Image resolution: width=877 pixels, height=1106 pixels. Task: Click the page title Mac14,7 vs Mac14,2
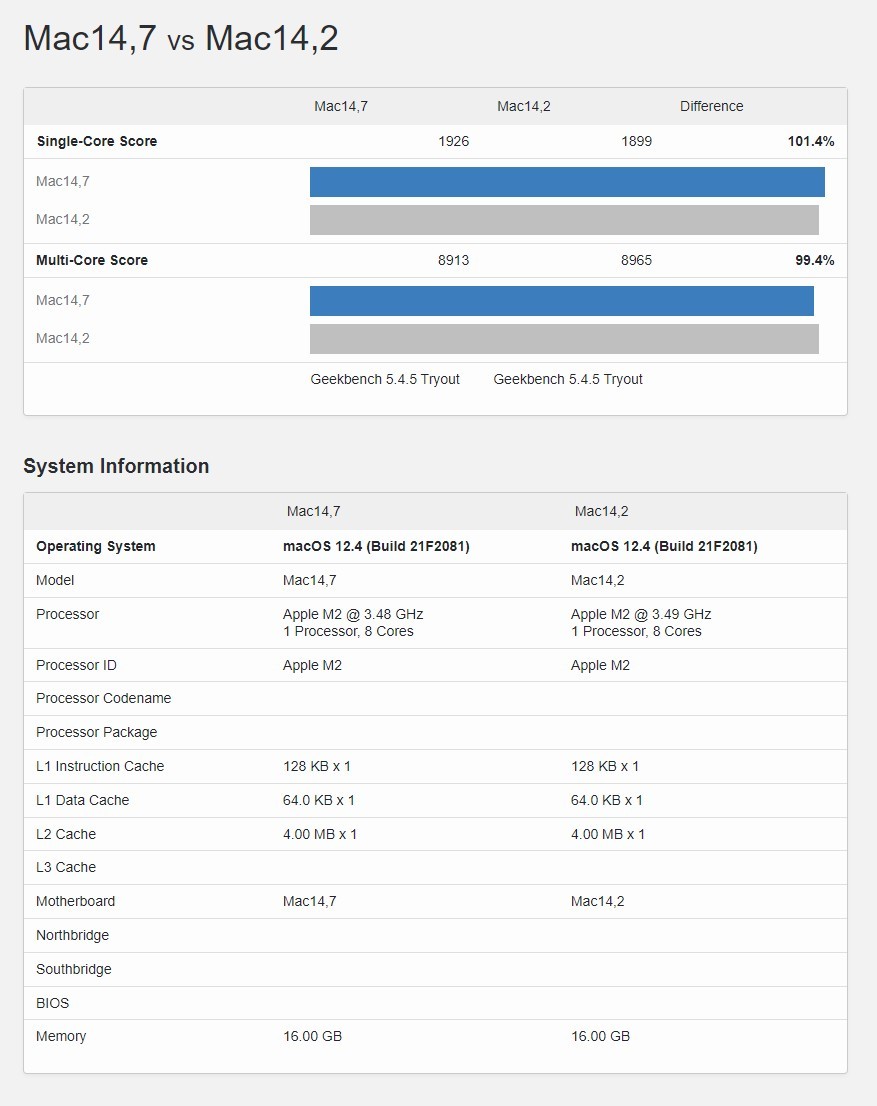click(x=181, y=39)
